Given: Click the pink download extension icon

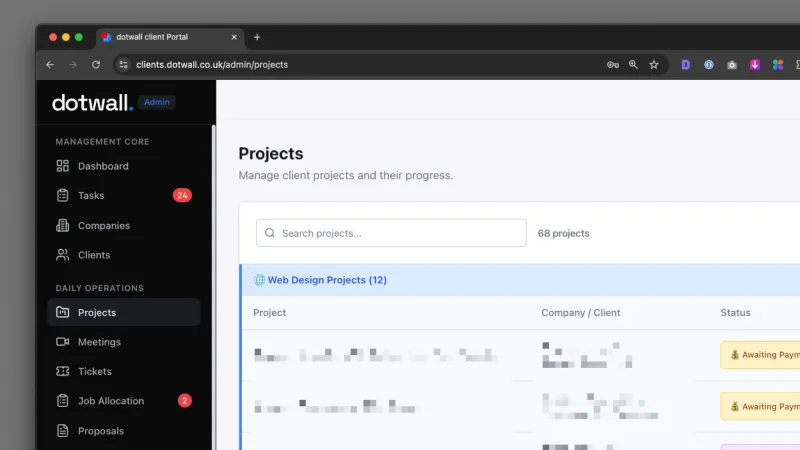Looking at the screenshot, I should pyautogui.click(x=755, y=65).
